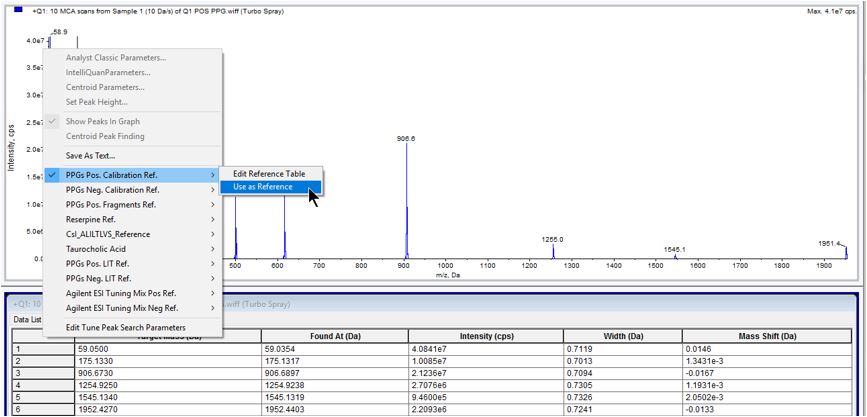Click found at cell 1545.1319
The image size is (867, 417).
pos(335,398)
